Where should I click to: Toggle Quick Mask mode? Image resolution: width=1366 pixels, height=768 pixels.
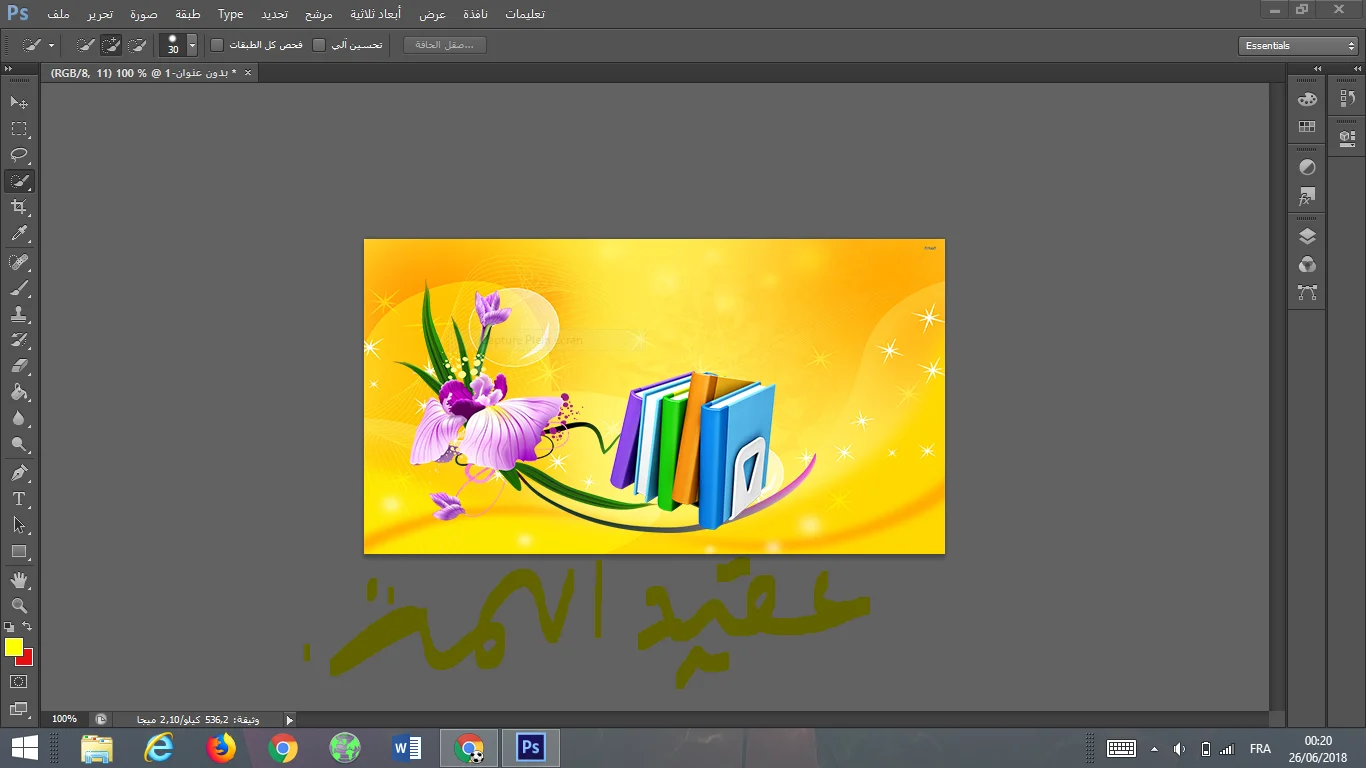tap(19, 682)
